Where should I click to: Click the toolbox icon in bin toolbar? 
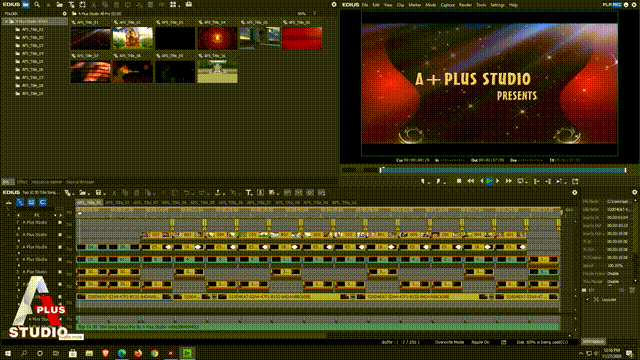[x=189, y=4]
